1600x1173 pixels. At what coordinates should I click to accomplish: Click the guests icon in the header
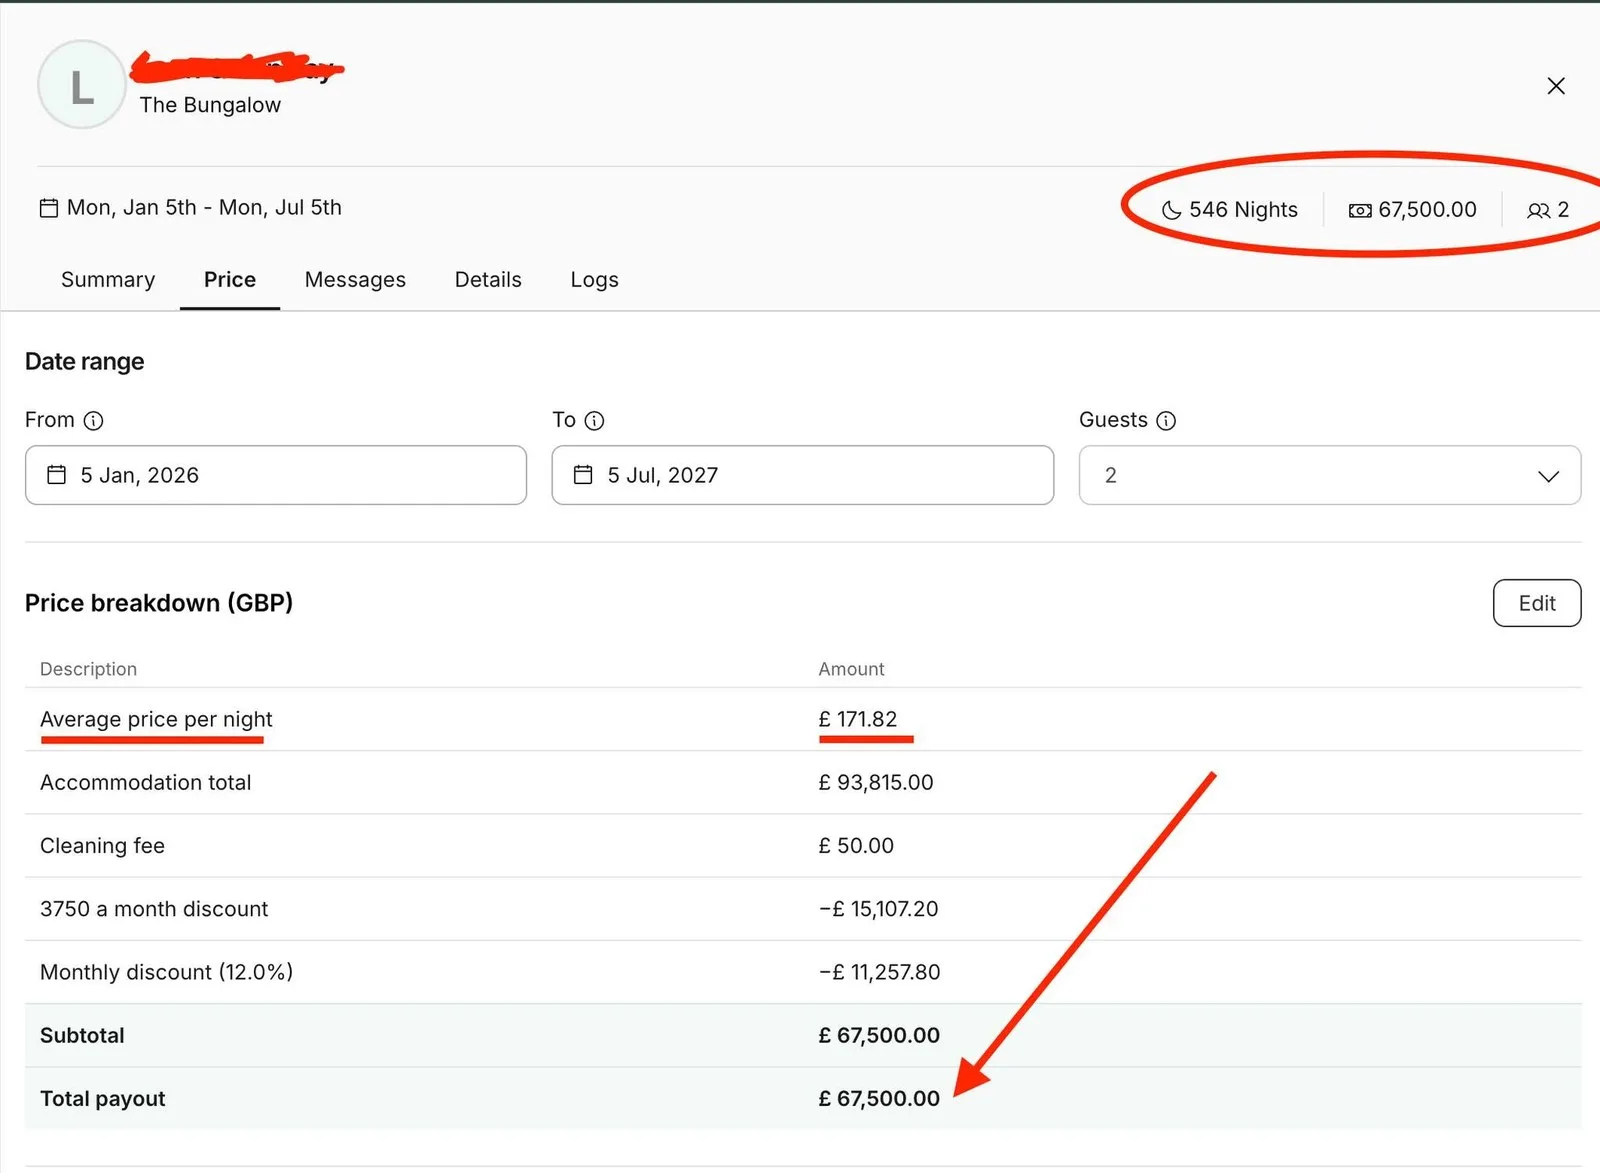(1538, 210)
